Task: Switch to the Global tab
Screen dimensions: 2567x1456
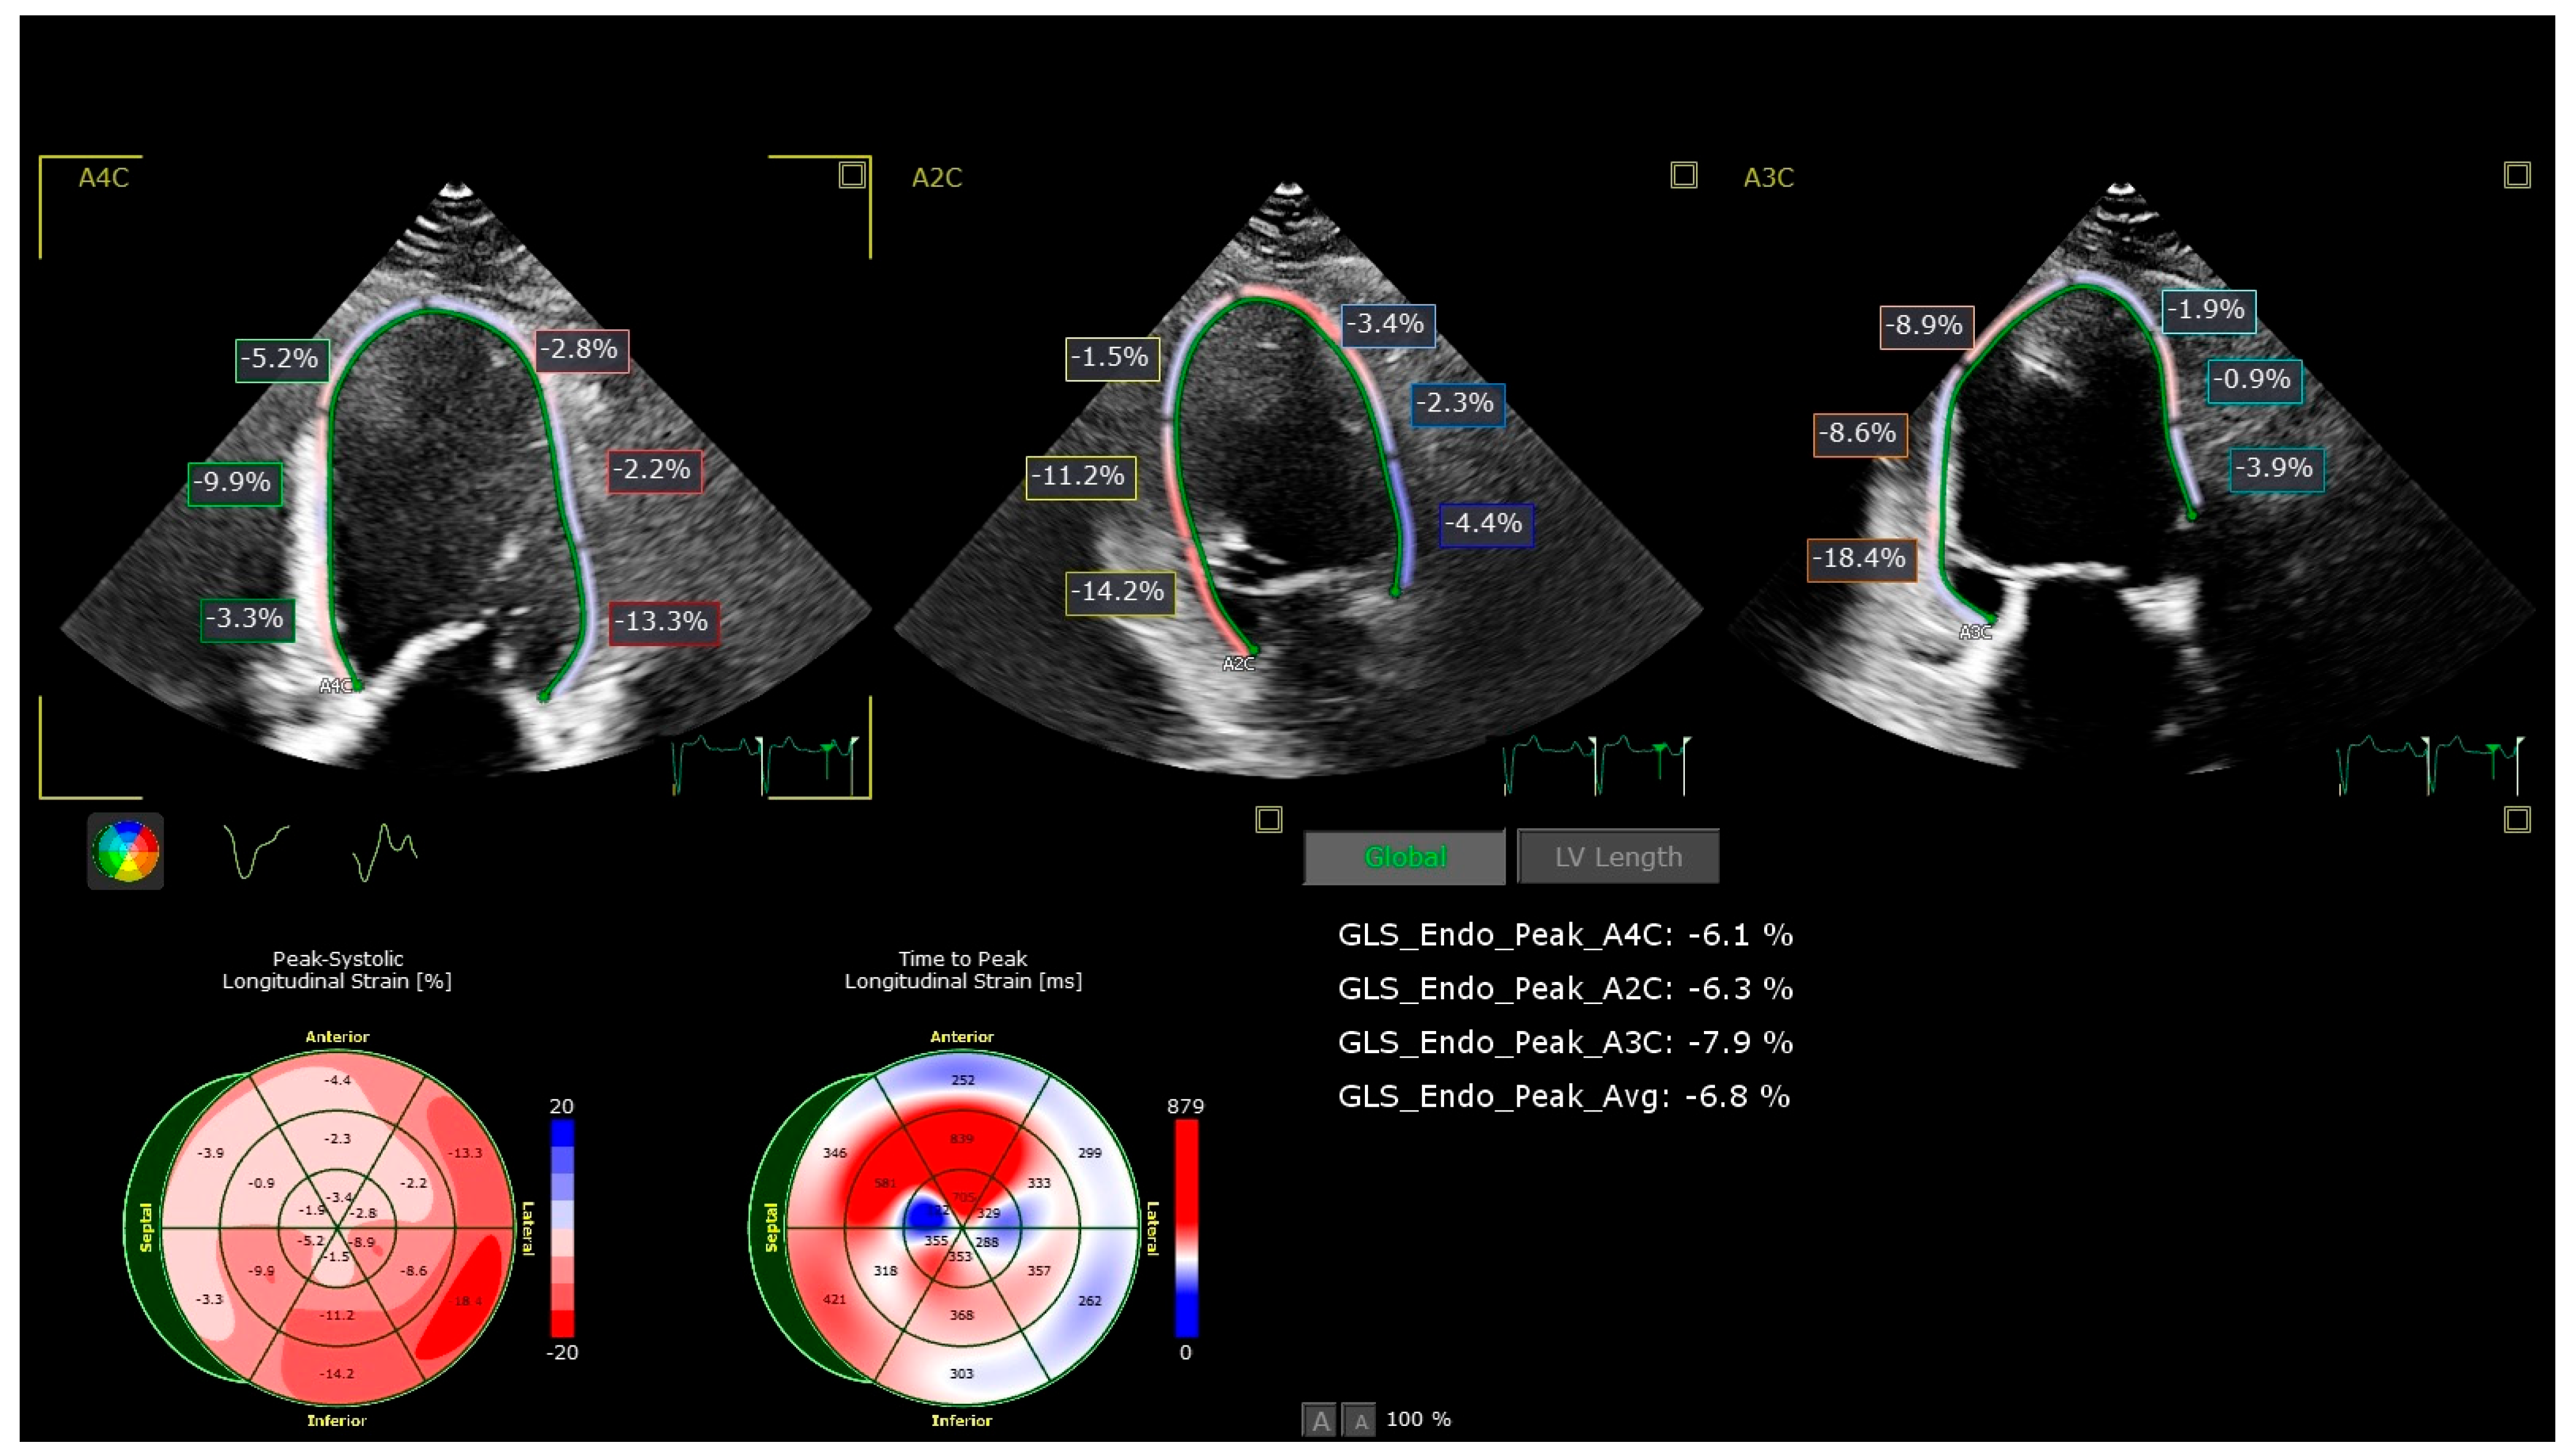Action: pyautogui.click(x=1404, y=857)
